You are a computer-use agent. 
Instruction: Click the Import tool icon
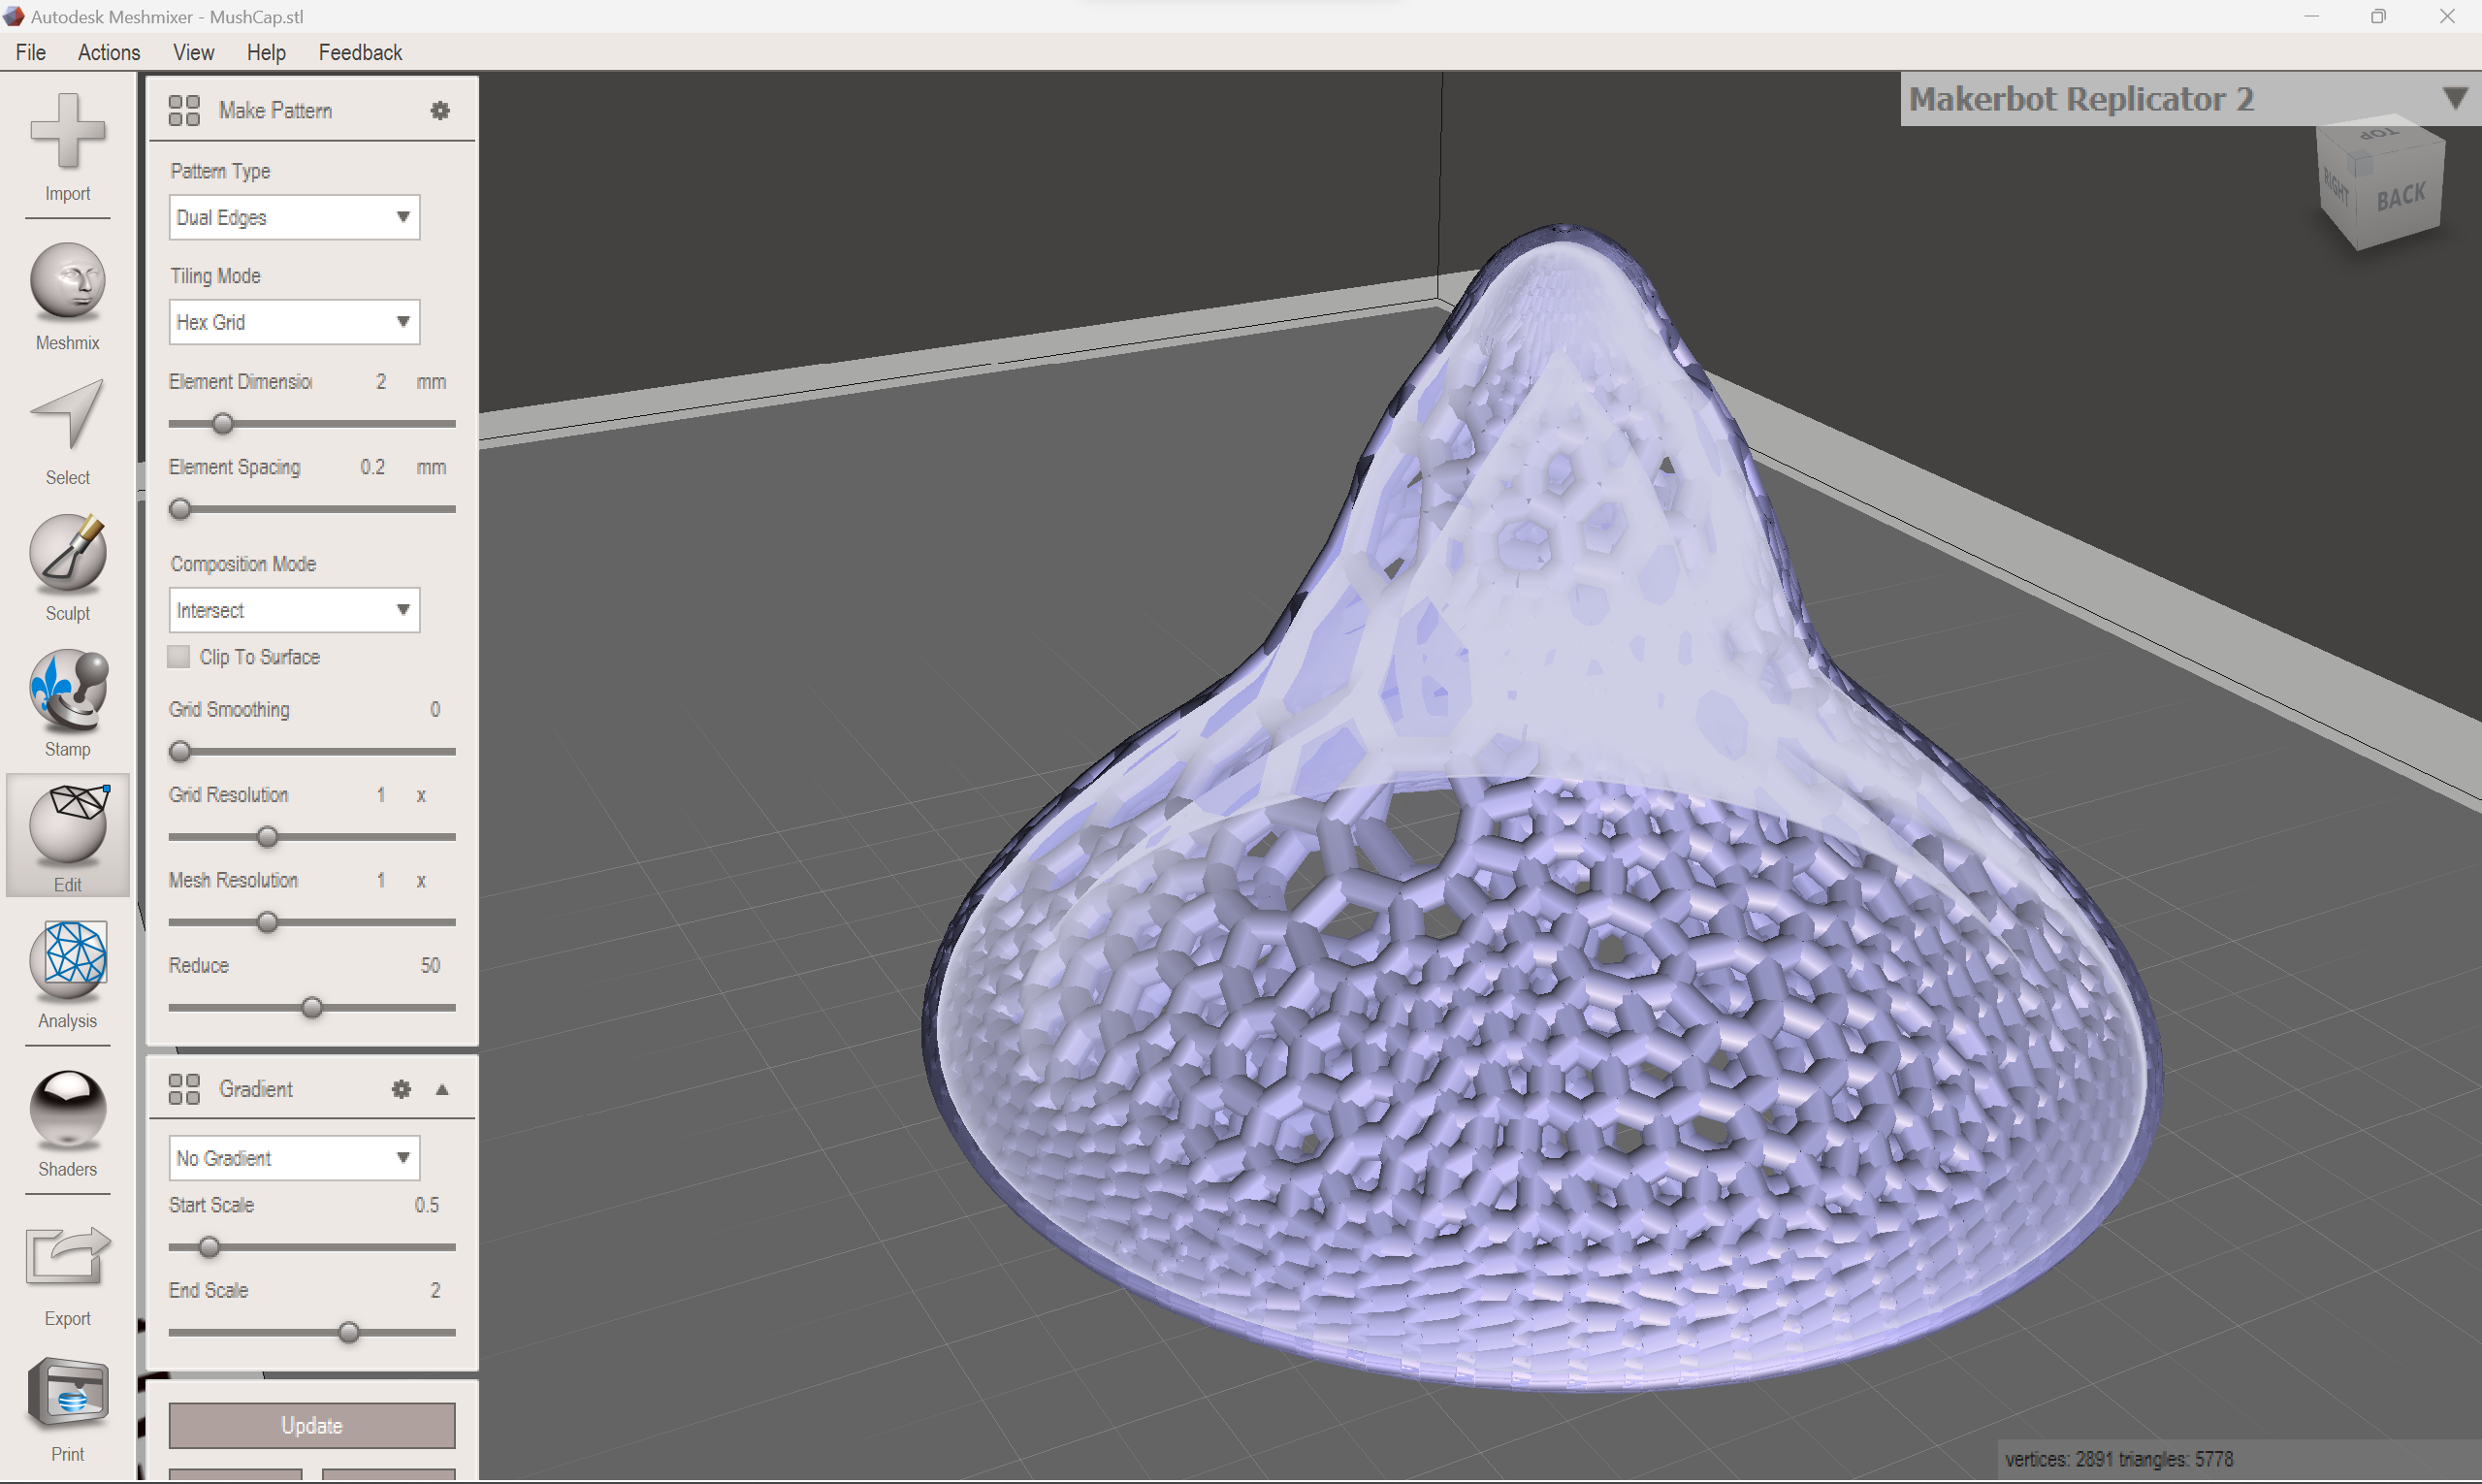[x=67, y=131]
